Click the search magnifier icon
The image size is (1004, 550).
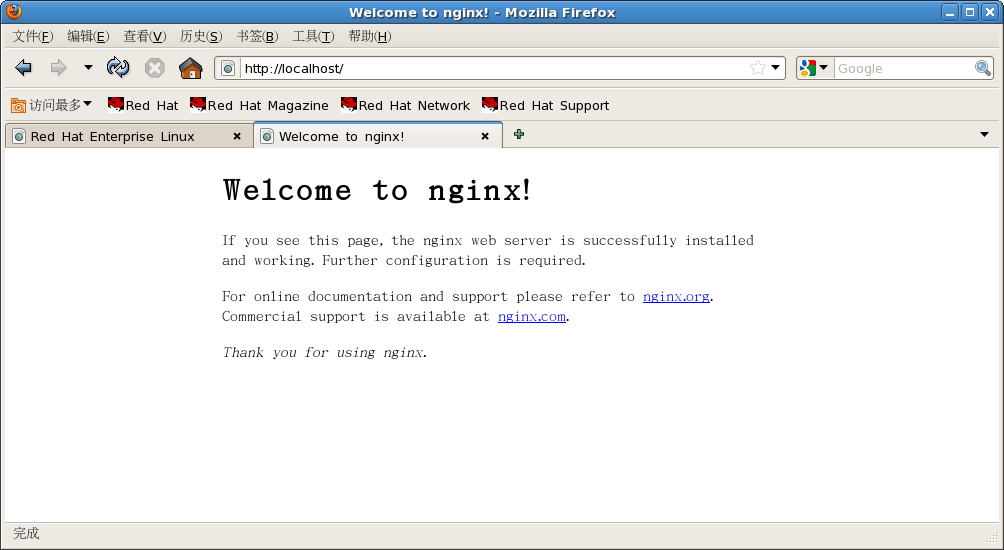pos(983,68)
